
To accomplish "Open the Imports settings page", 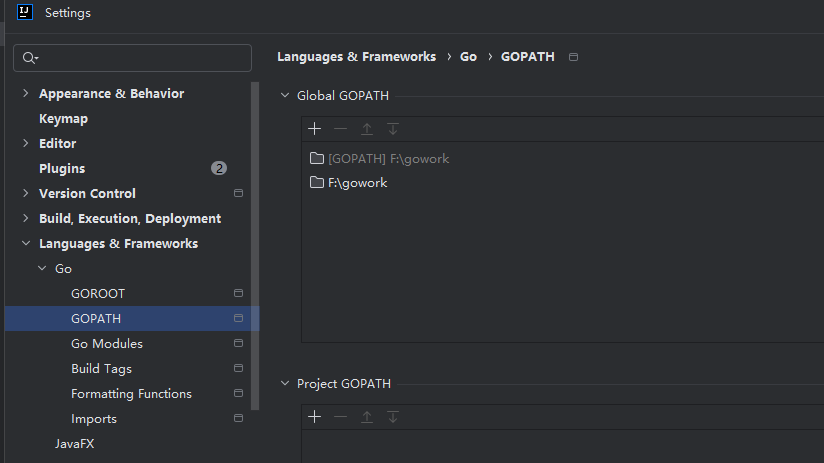I will [94, 419].
